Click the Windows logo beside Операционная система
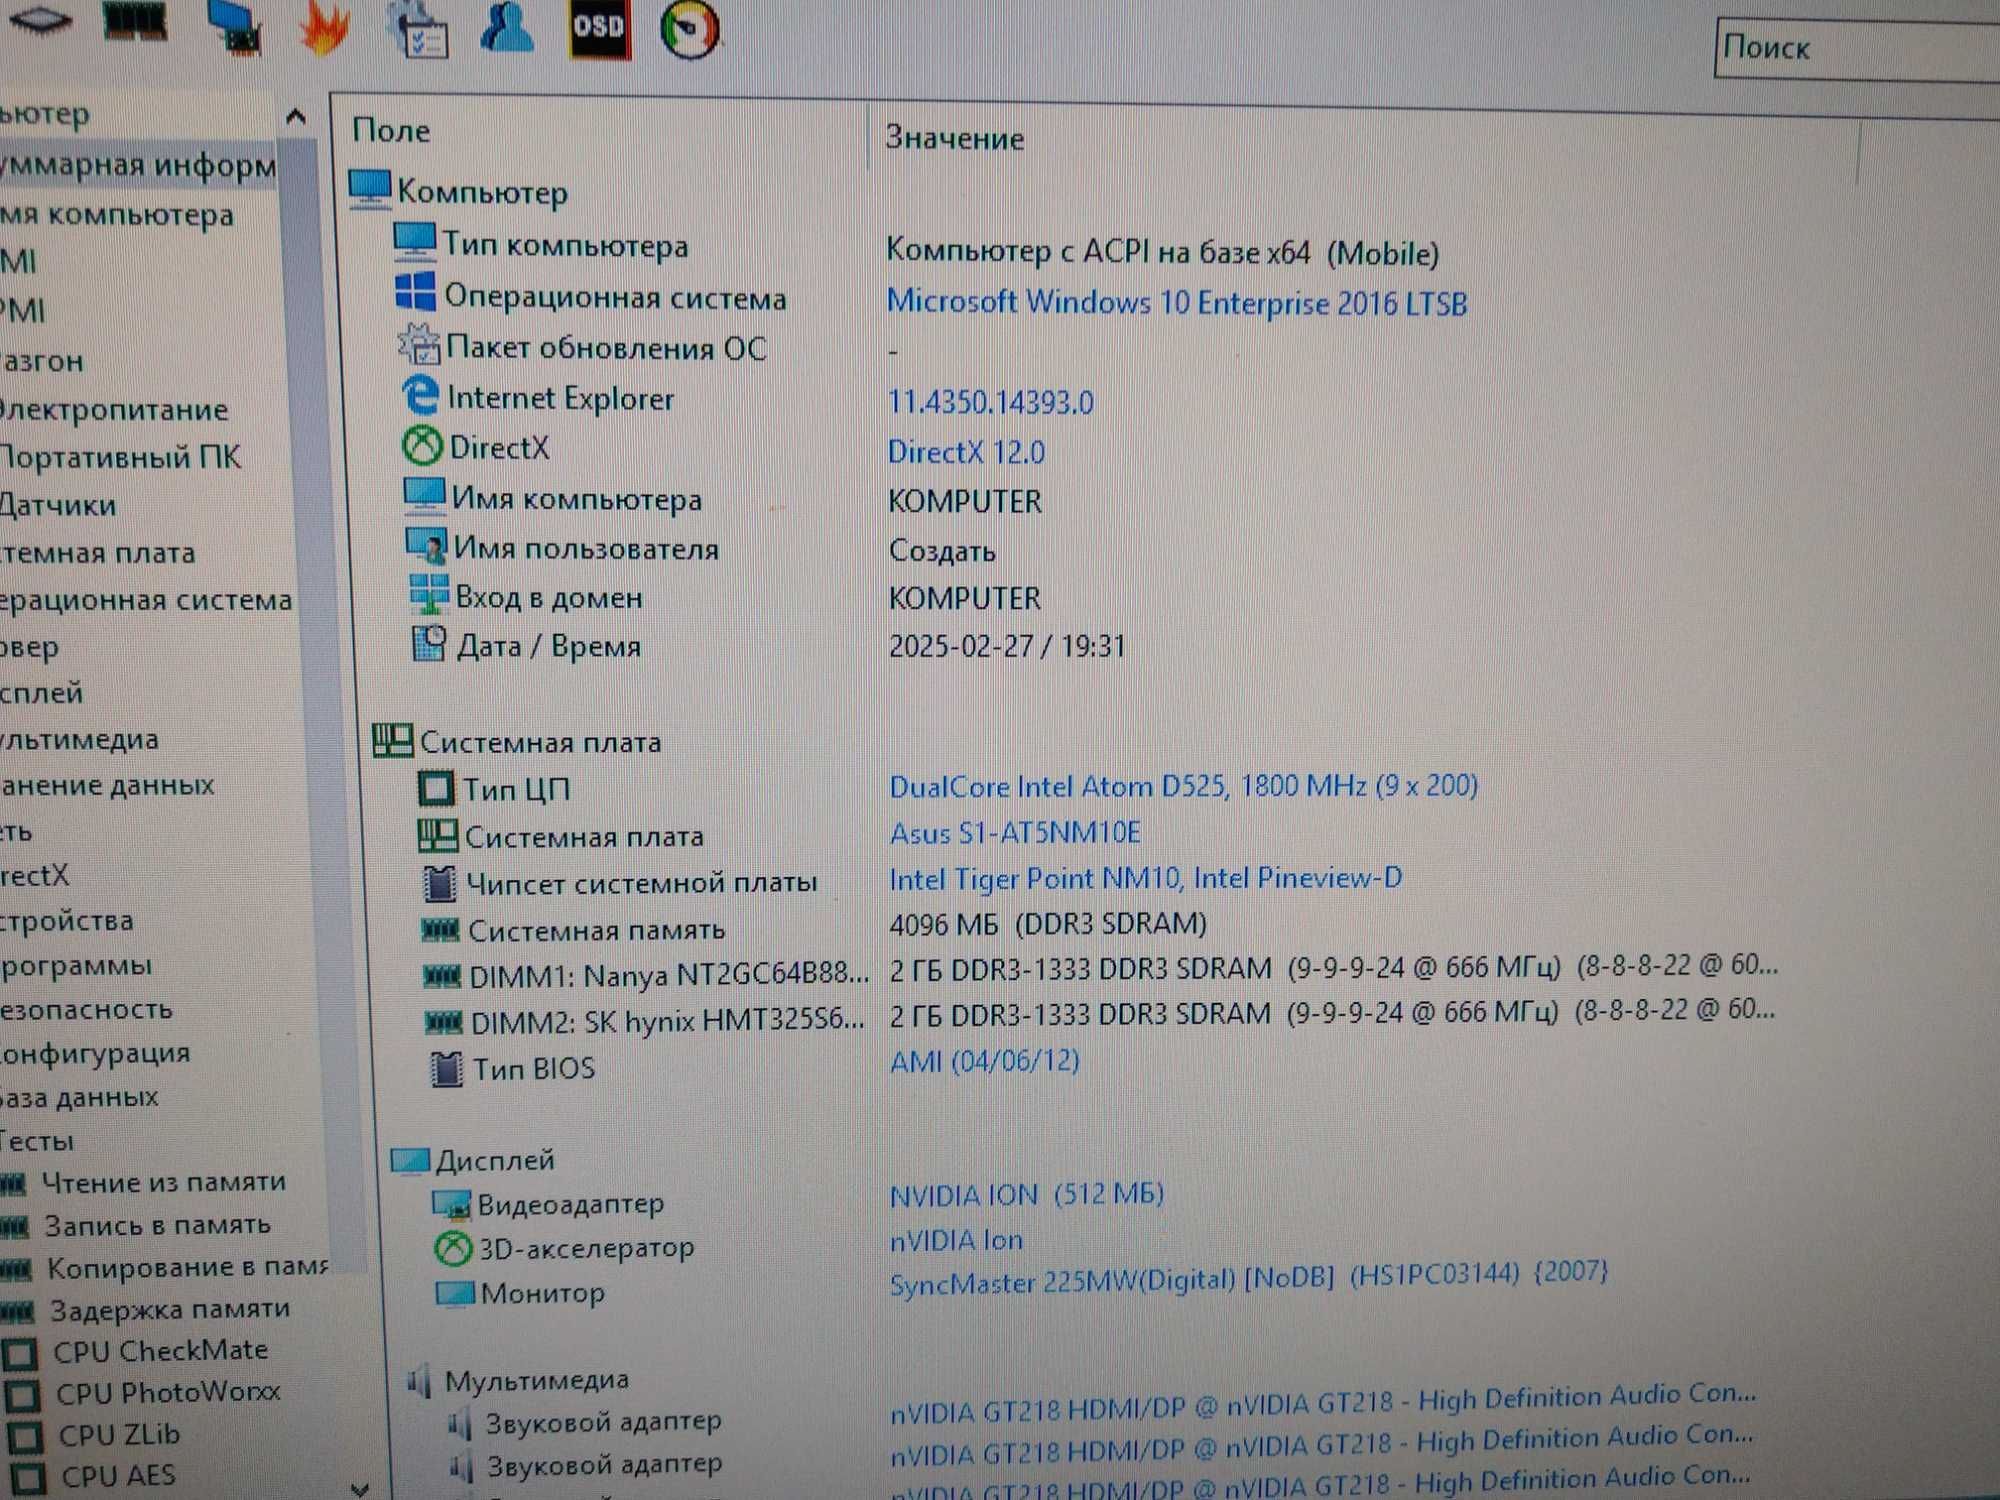 click(415, 292)
